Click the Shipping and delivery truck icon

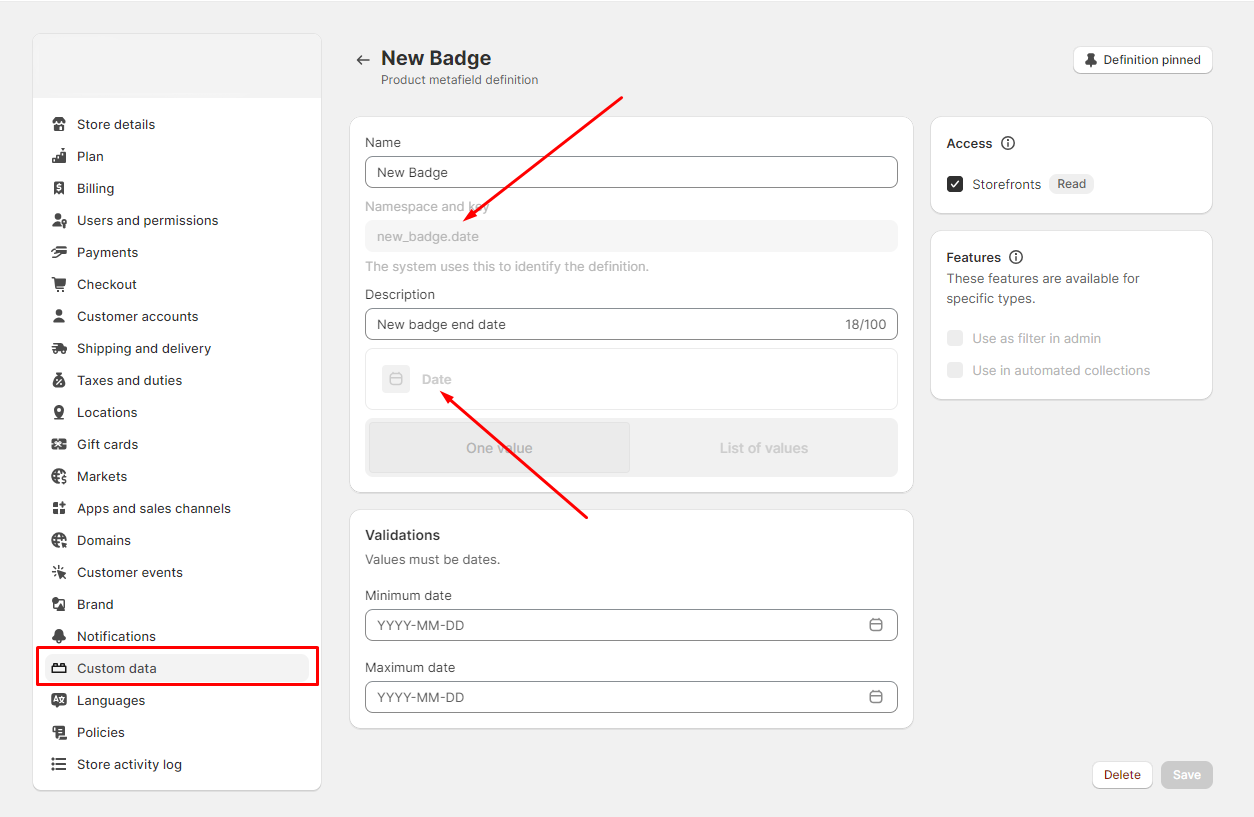coord(59,348)
